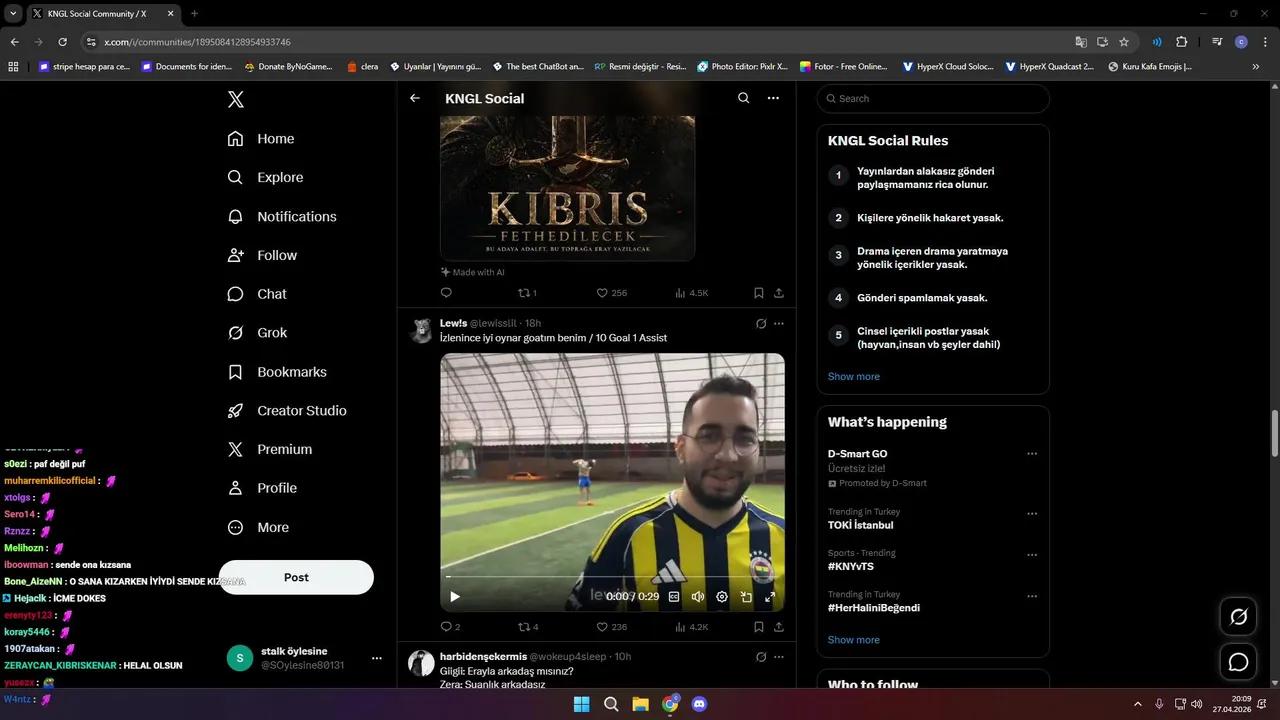Like the Lew!s post with 236 likes

612,627
